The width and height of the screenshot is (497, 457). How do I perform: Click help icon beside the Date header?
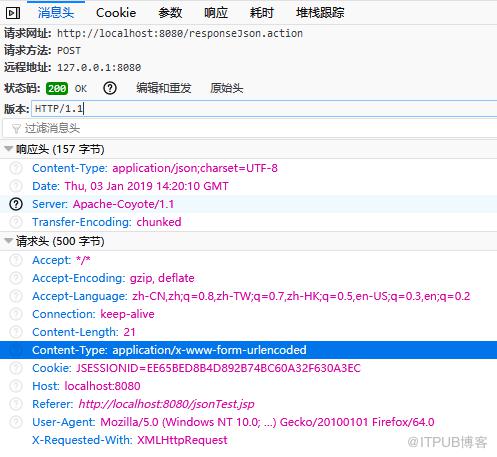coord(16,186)
